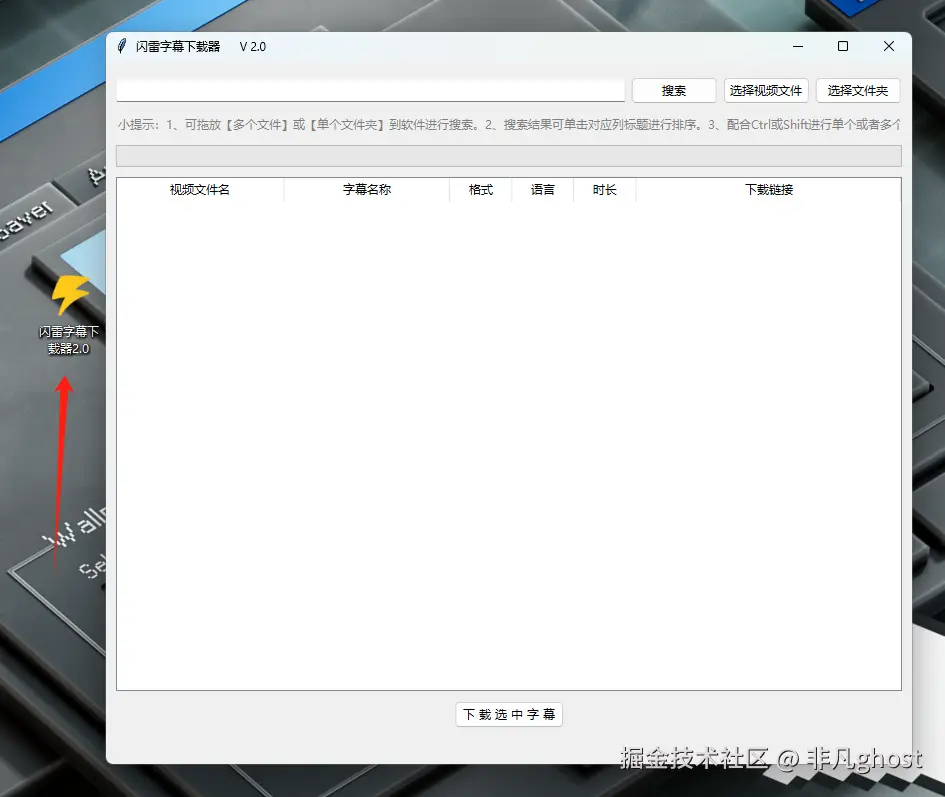The image size is (945, 797).
Task: Click inside the search input field
Action: [370, 90]
